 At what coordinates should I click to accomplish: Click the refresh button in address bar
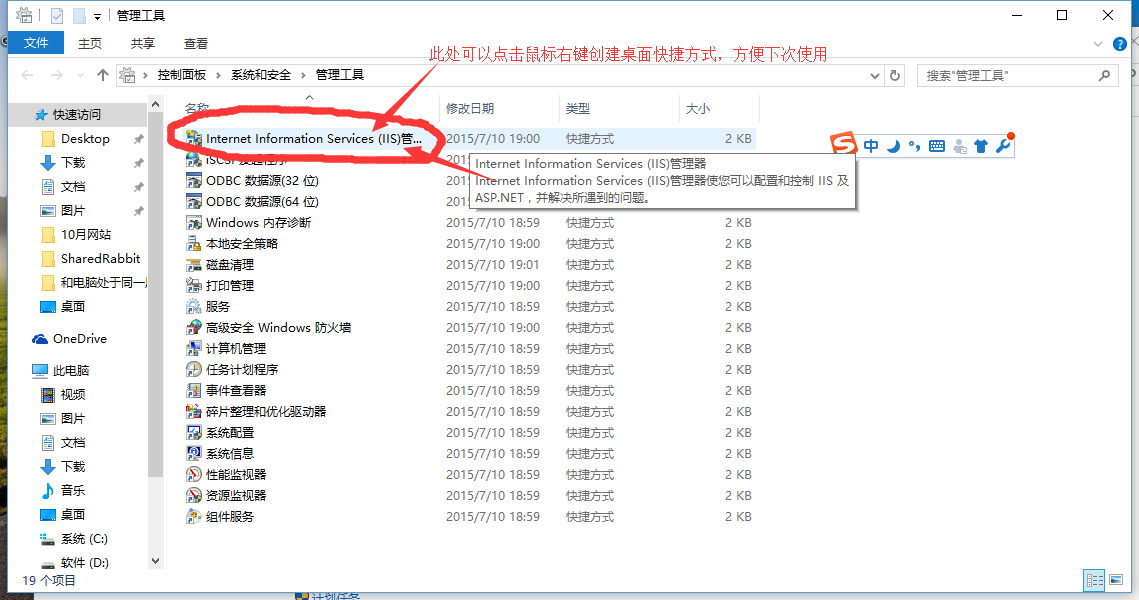pos(895,75)
